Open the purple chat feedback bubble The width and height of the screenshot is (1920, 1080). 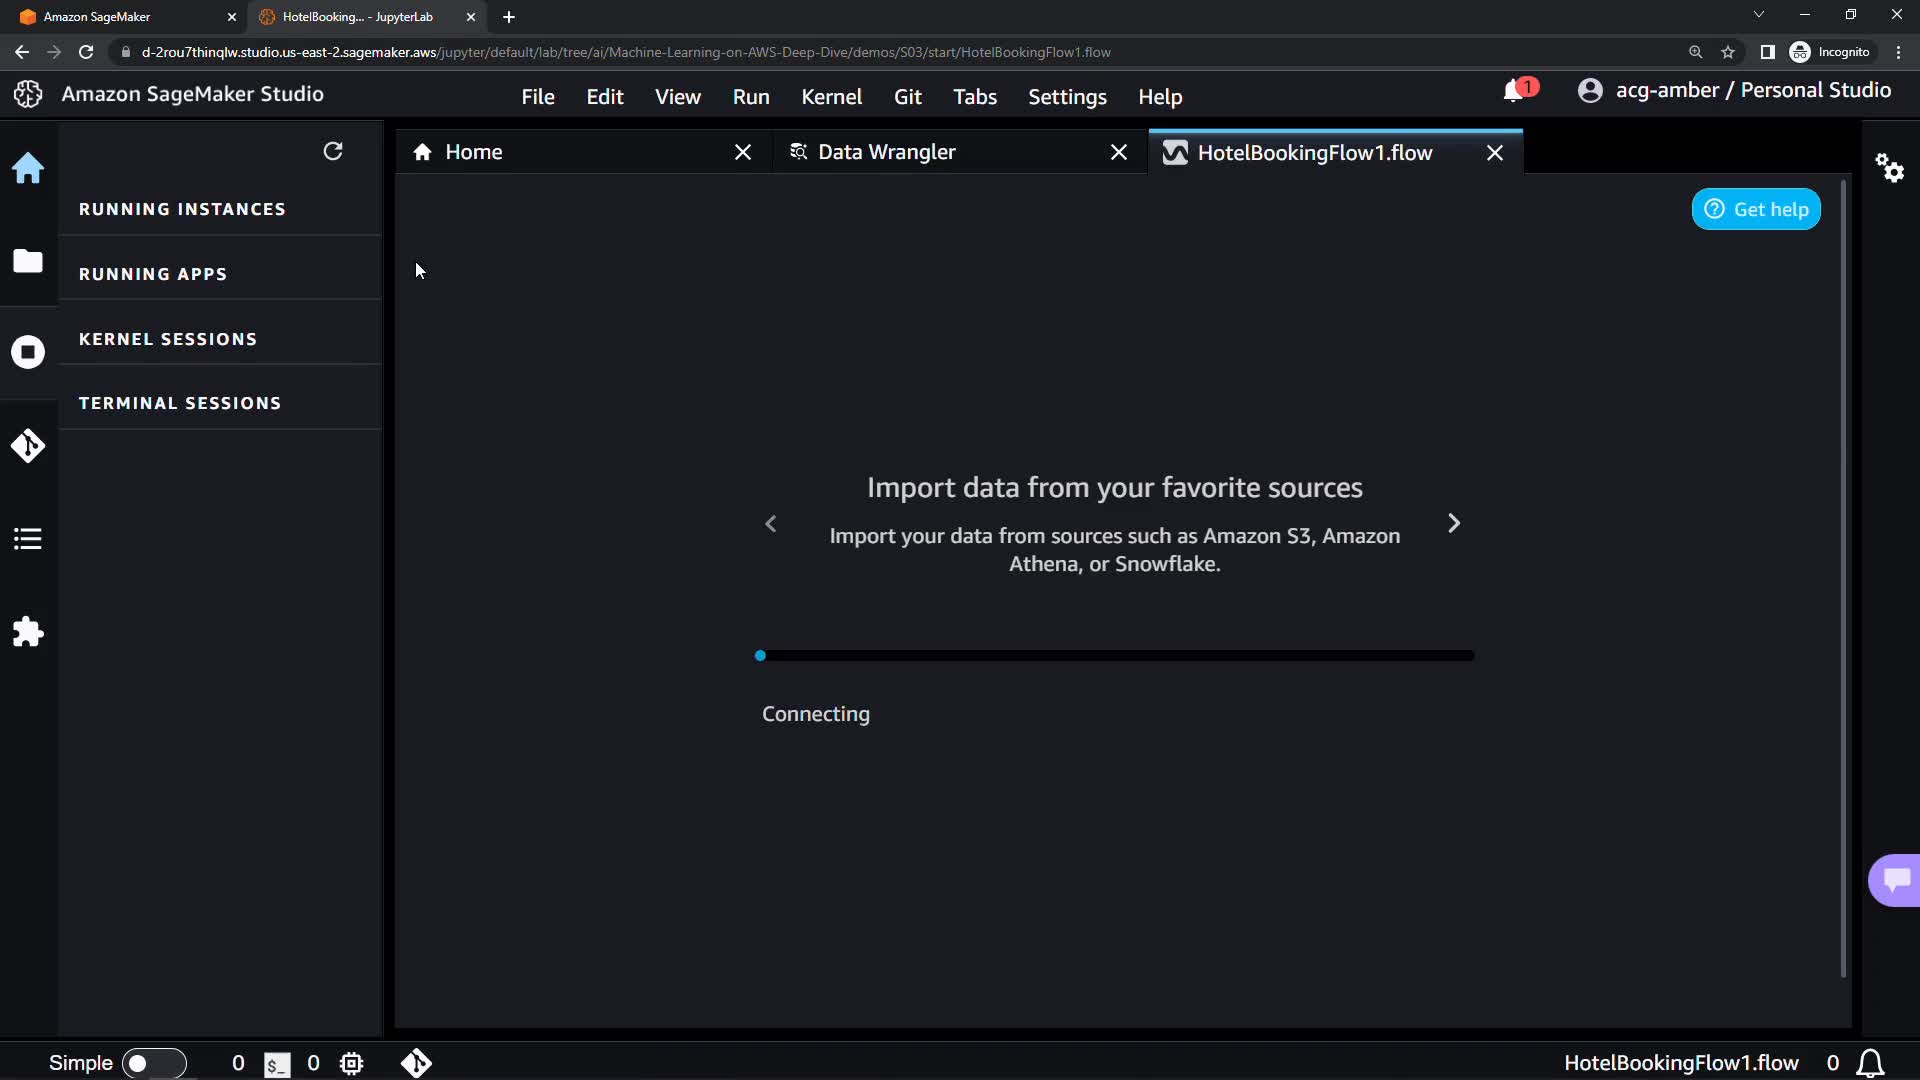(1895, 880)
